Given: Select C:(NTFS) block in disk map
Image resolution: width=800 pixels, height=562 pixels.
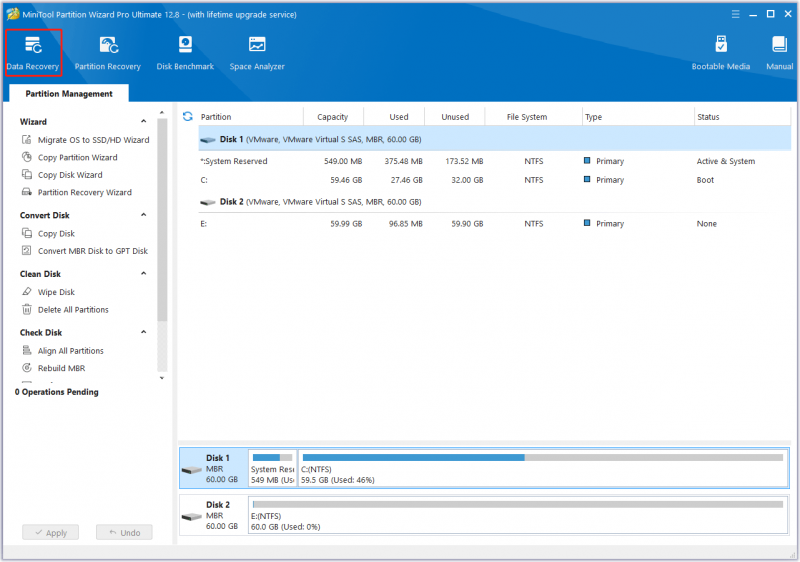Looking at the screenshot, I should 543,468.
